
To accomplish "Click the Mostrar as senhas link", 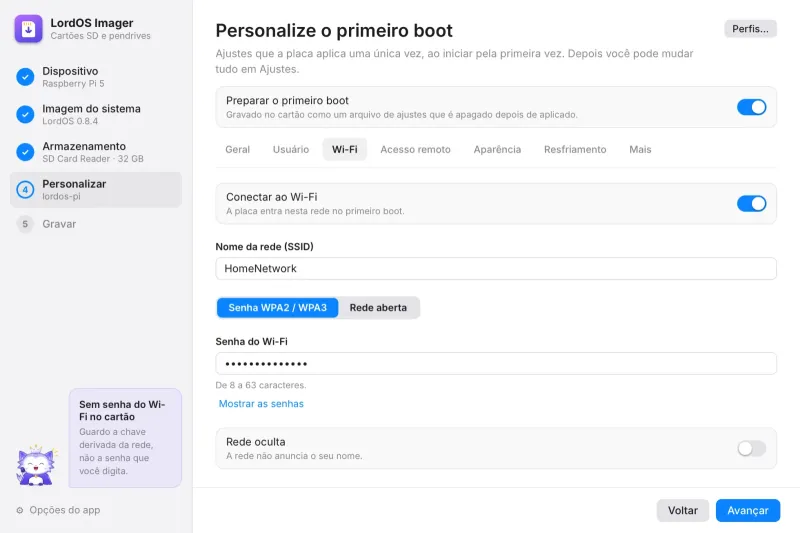I will [261, 403].
